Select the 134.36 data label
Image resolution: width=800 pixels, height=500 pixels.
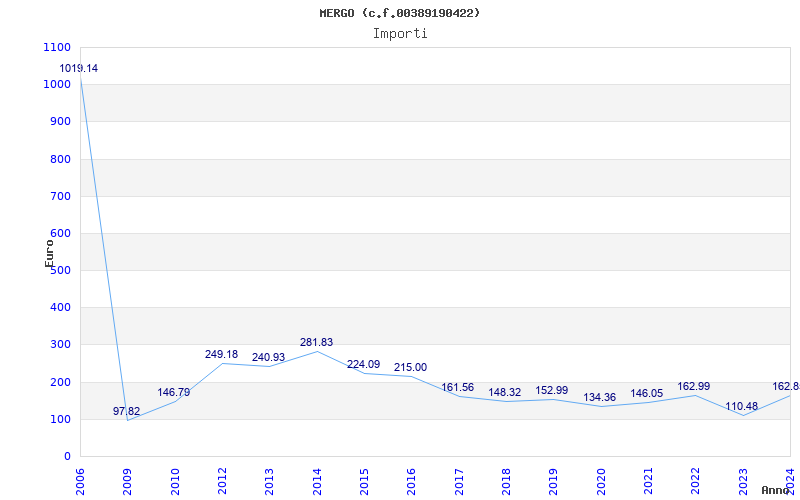(599, 397)
